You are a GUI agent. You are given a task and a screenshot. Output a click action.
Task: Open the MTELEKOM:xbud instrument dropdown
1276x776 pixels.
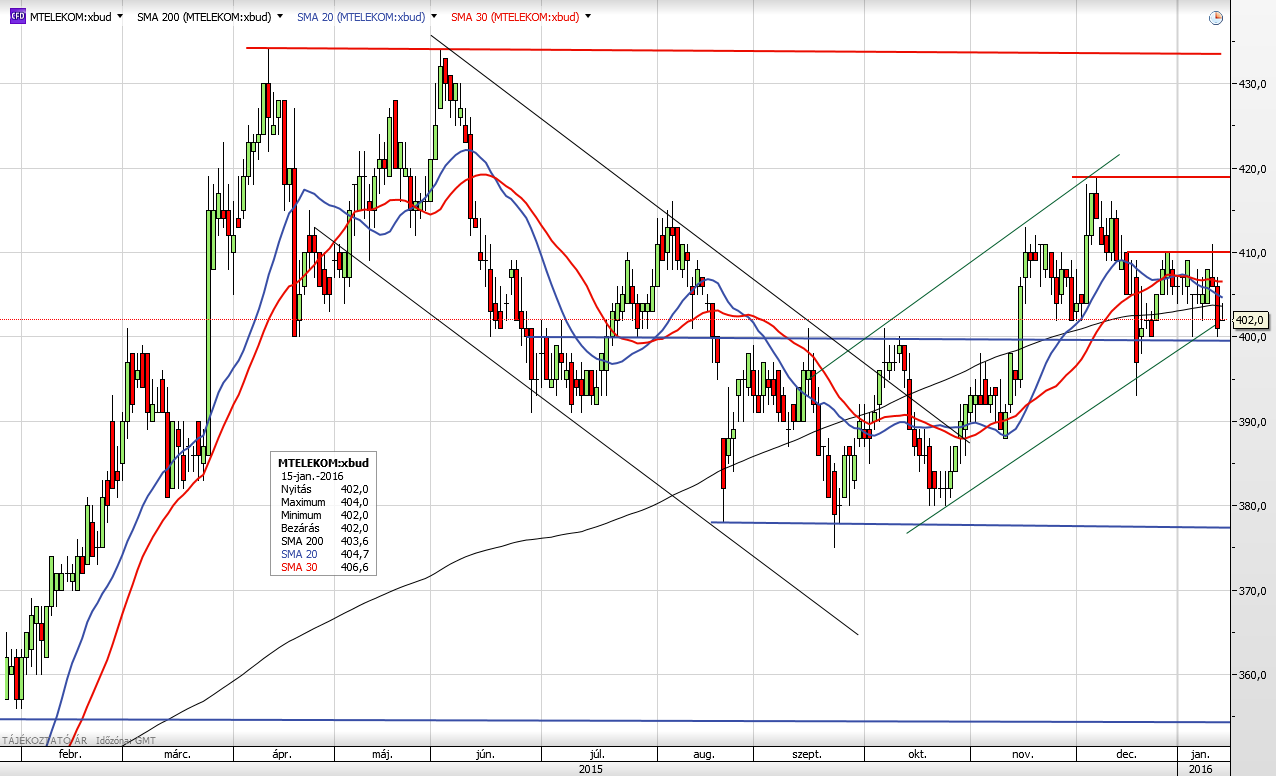click(120, 17)
